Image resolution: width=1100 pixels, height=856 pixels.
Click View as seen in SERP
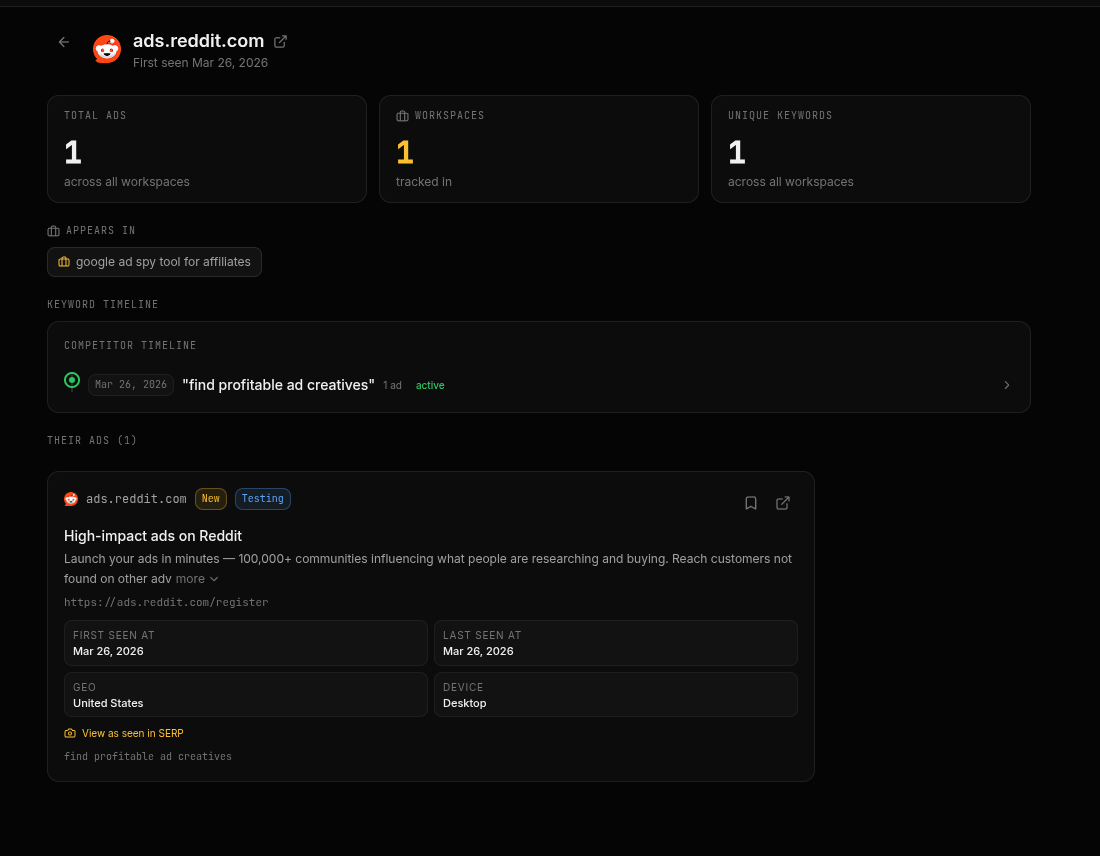click(x=133, y=733)
